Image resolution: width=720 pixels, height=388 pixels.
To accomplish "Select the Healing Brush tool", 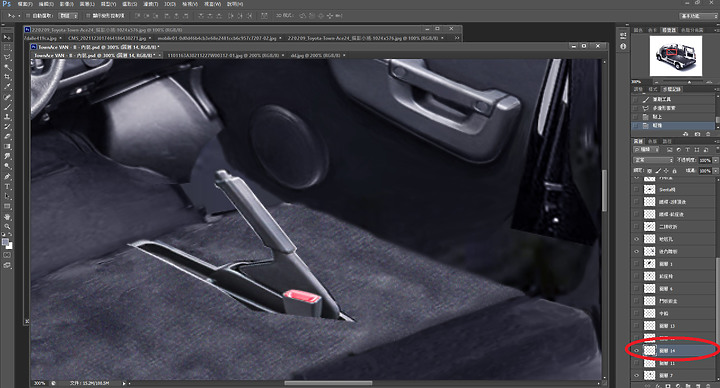I will coord(7,97).
